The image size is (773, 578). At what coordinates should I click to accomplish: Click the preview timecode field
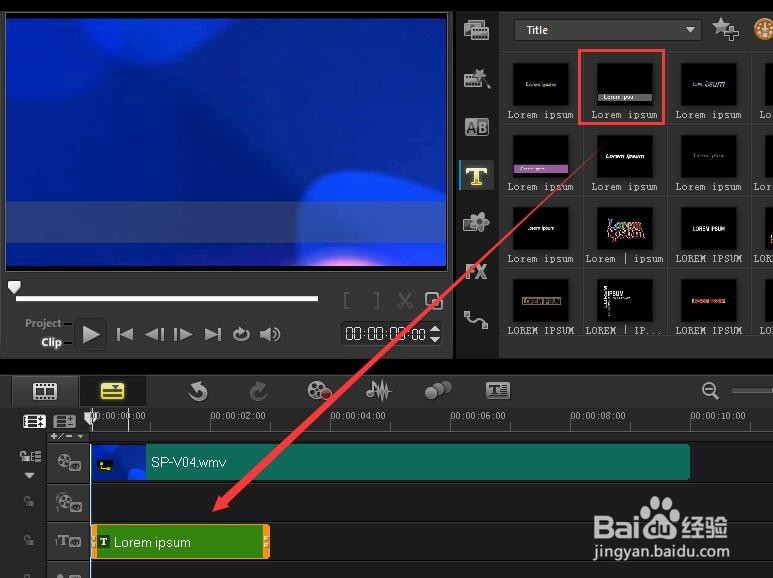[385, 334]
